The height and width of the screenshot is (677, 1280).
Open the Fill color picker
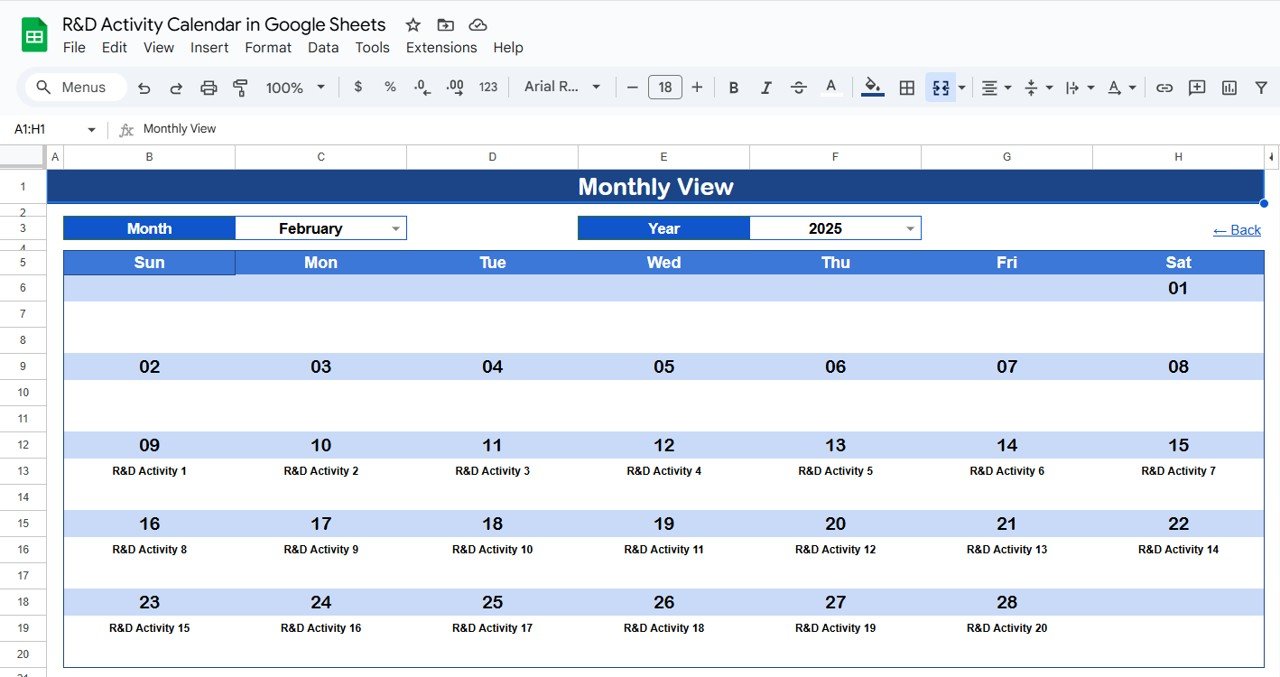(871, 87)
